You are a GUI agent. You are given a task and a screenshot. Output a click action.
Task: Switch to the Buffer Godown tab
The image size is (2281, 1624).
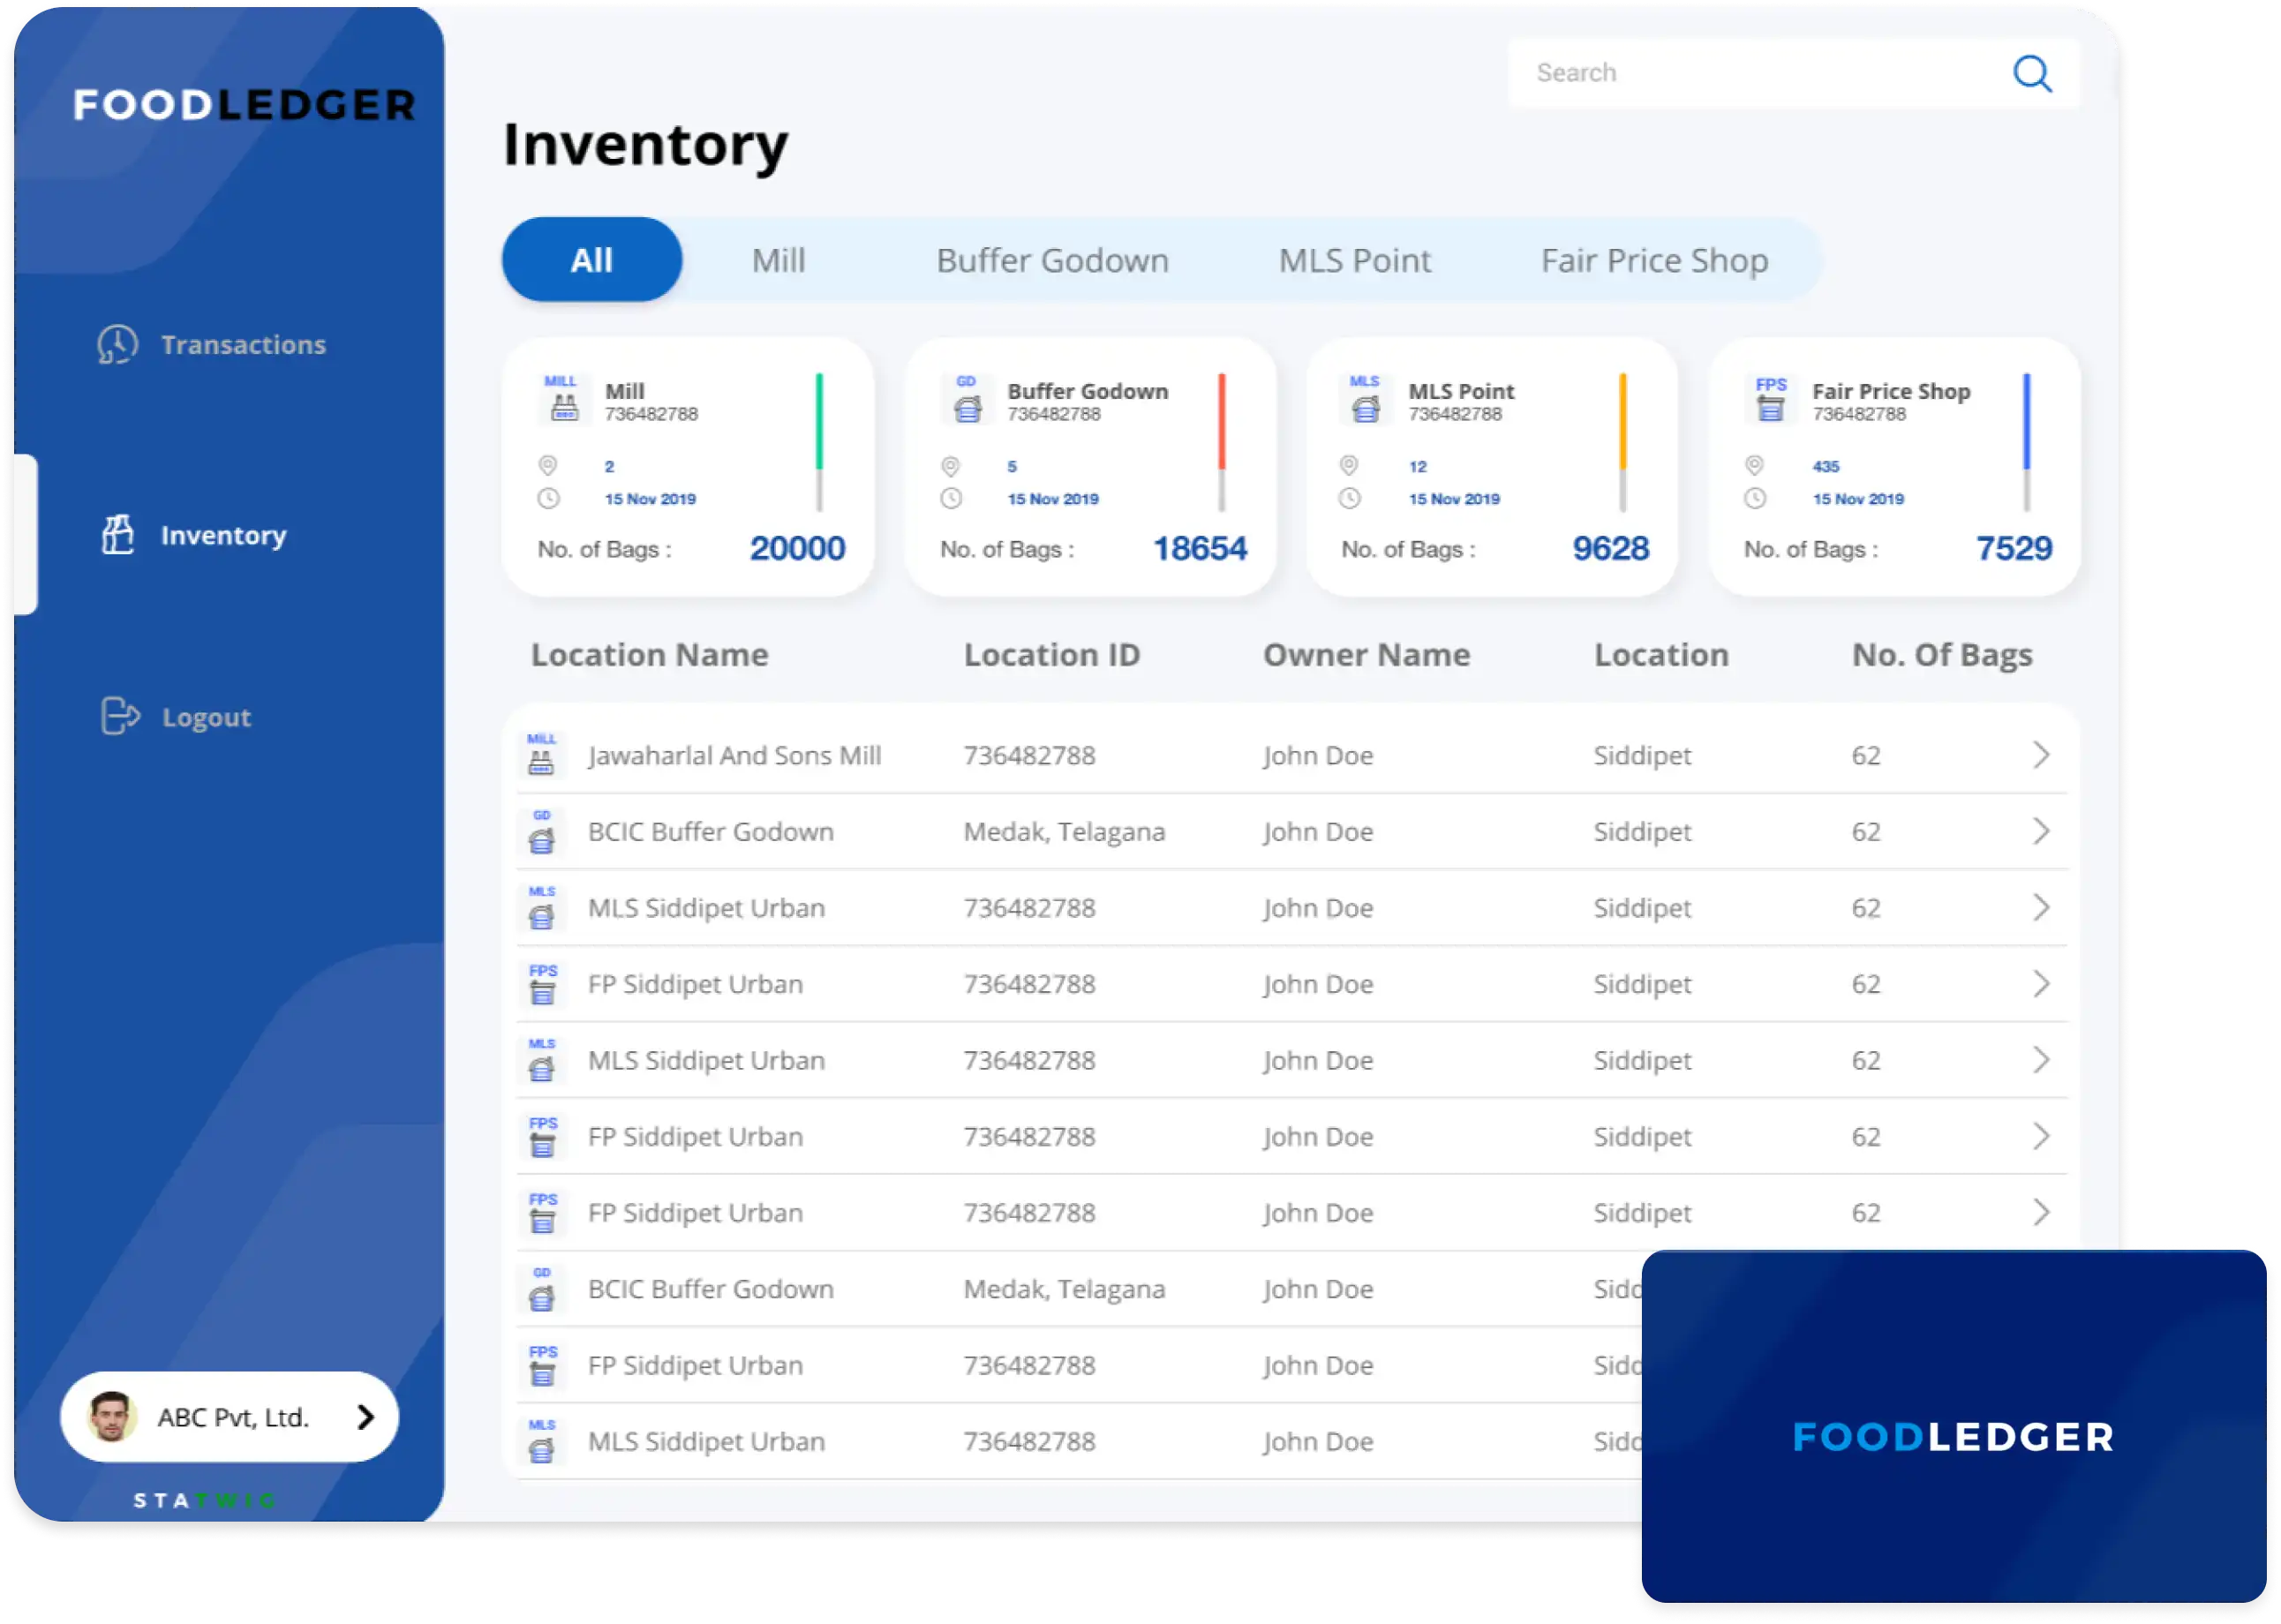pyautogui.click(x=1052, y=260)
